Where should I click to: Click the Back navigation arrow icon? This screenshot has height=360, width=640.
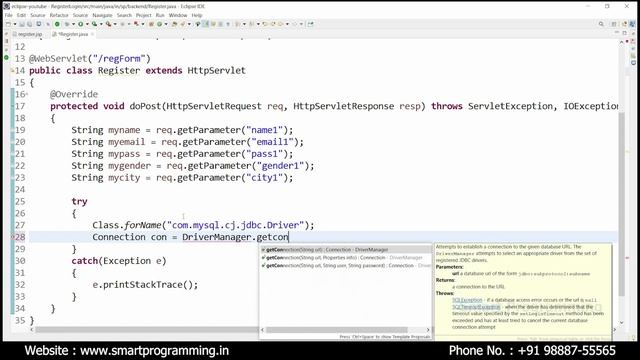tap(281, 24)
